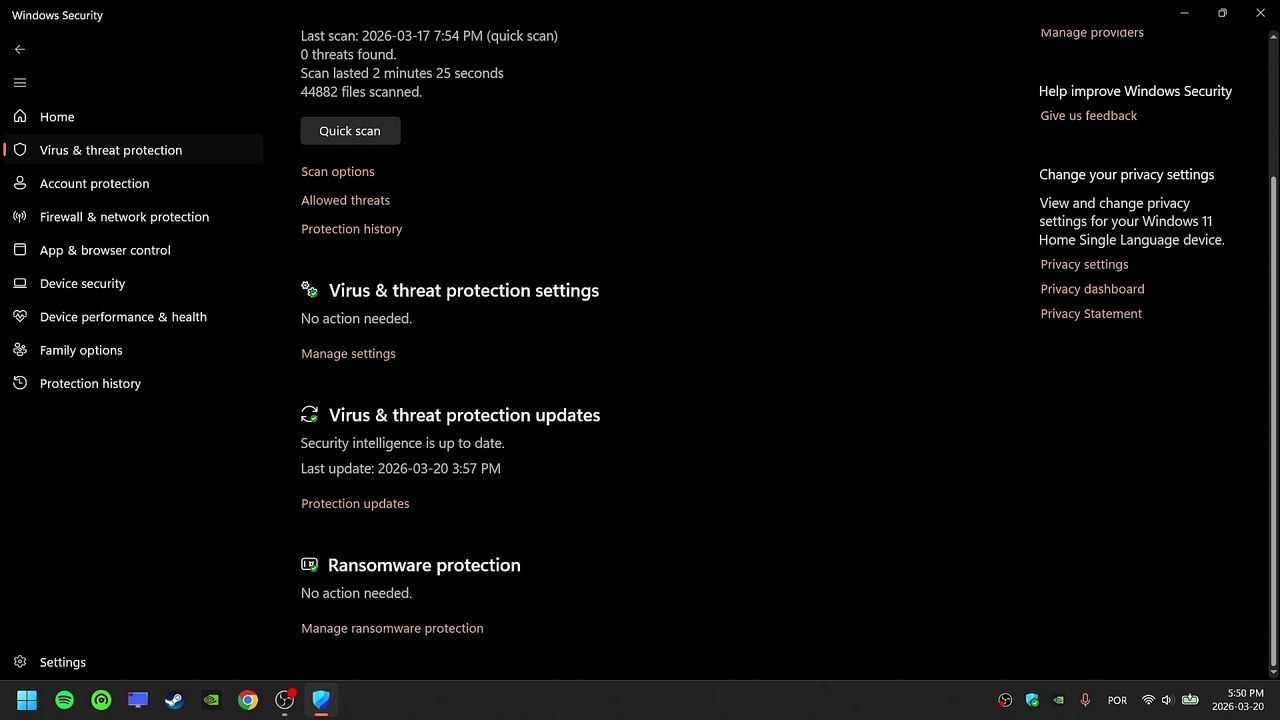The height and width of the screenshot is (720, 1280).
Task: Click the gears icon beside protection settings heading
Action: click(310, 290)
